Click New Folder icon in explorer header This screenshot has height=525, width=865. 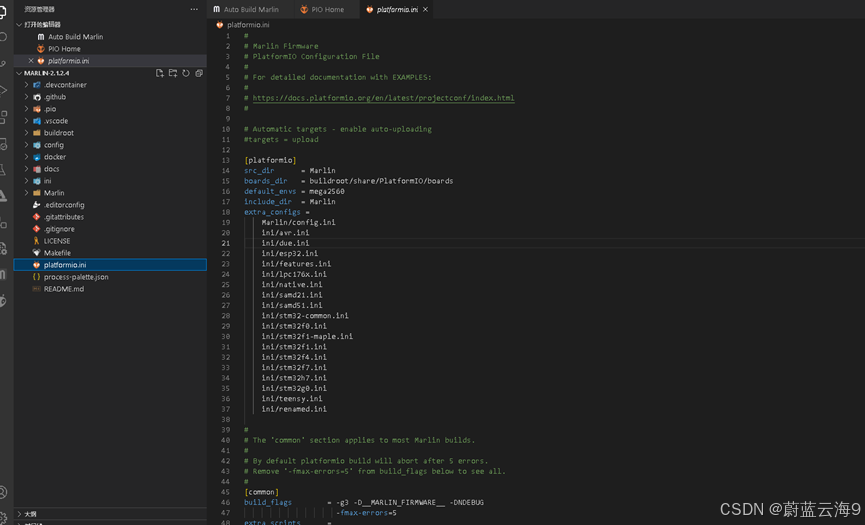pos(173,73)
